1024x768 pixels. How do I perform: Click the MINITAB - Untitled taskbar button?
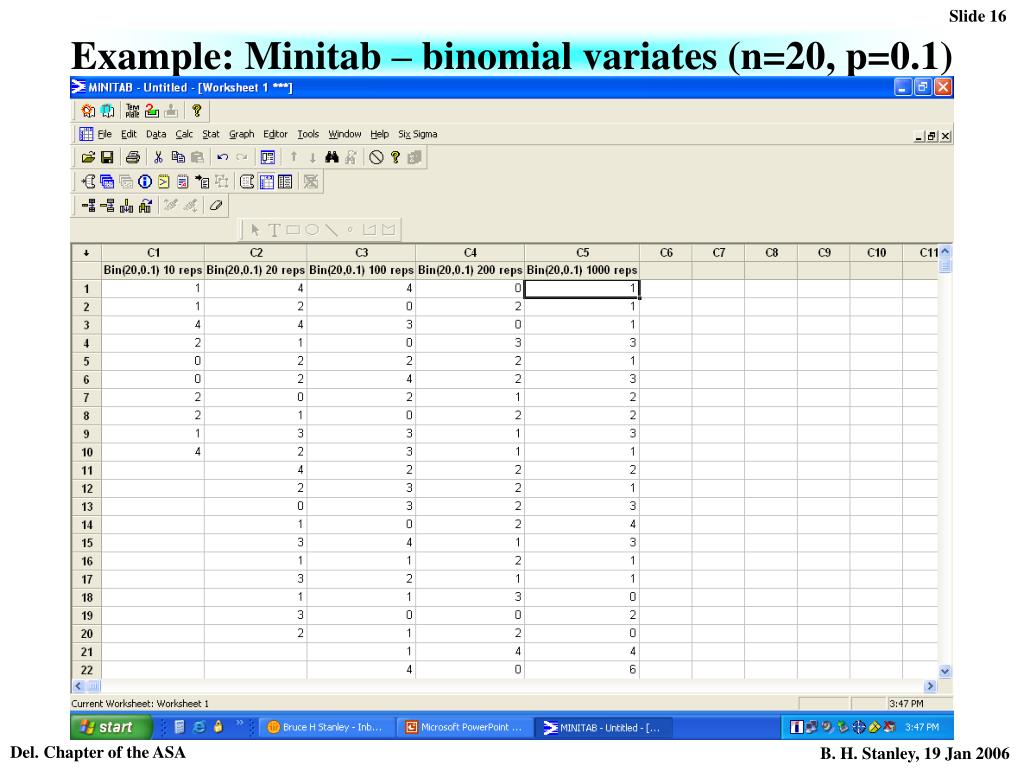[x=602, y=727]
